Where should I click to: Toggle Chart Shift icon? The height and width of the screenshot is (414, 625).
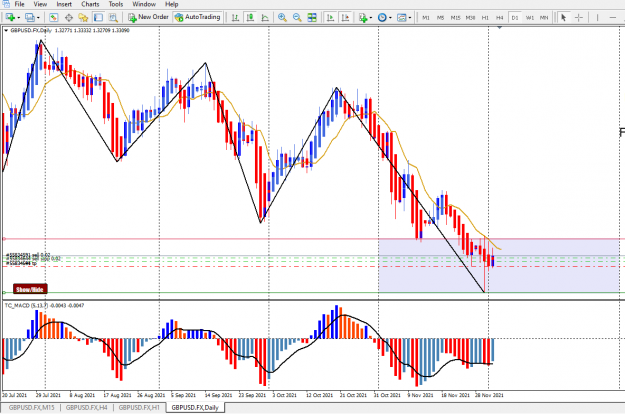click(x=346, y=18)
